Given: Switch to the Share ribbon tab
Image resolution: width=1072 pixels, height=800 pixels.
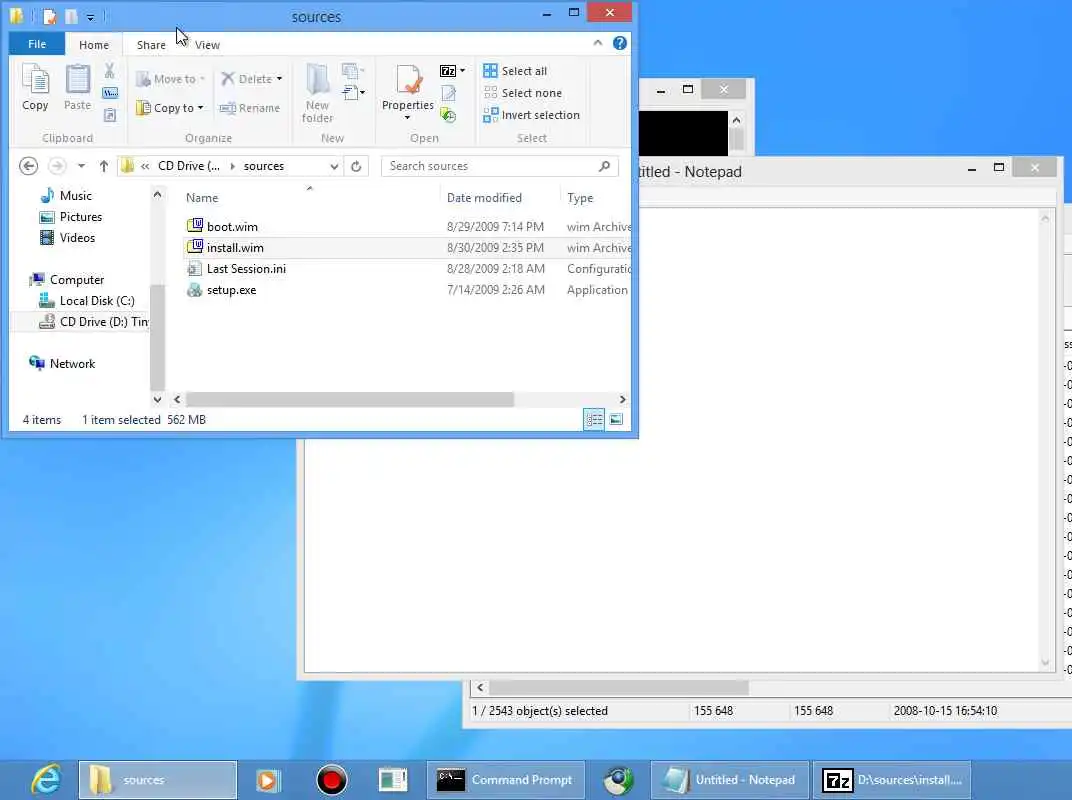Looking at the screenshot, I should 151,44.
